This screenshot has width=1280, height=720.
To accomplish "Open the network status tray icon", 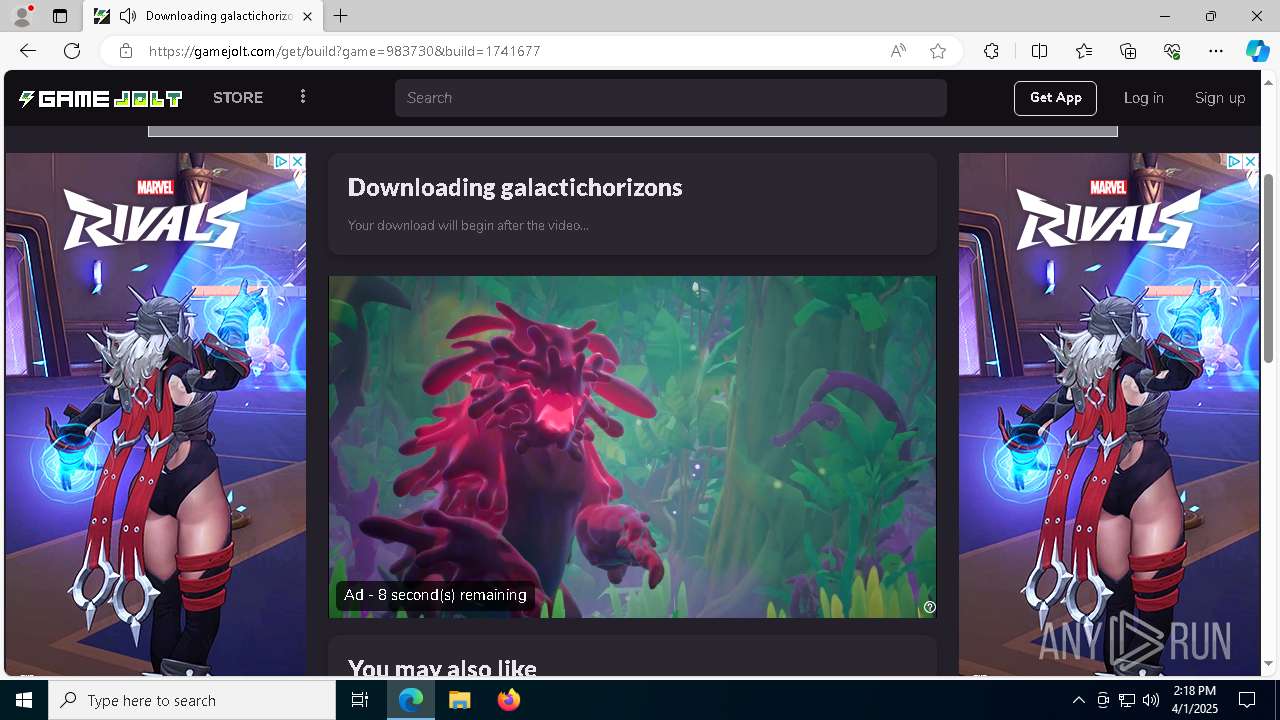I will point(1127,700).
